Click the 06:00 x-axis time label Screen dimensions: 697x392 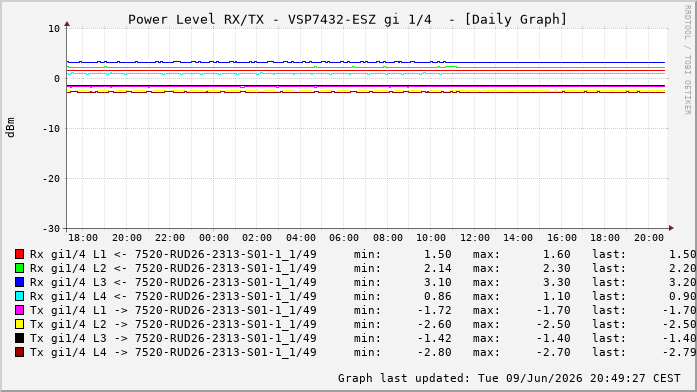[x=344, y=238]
